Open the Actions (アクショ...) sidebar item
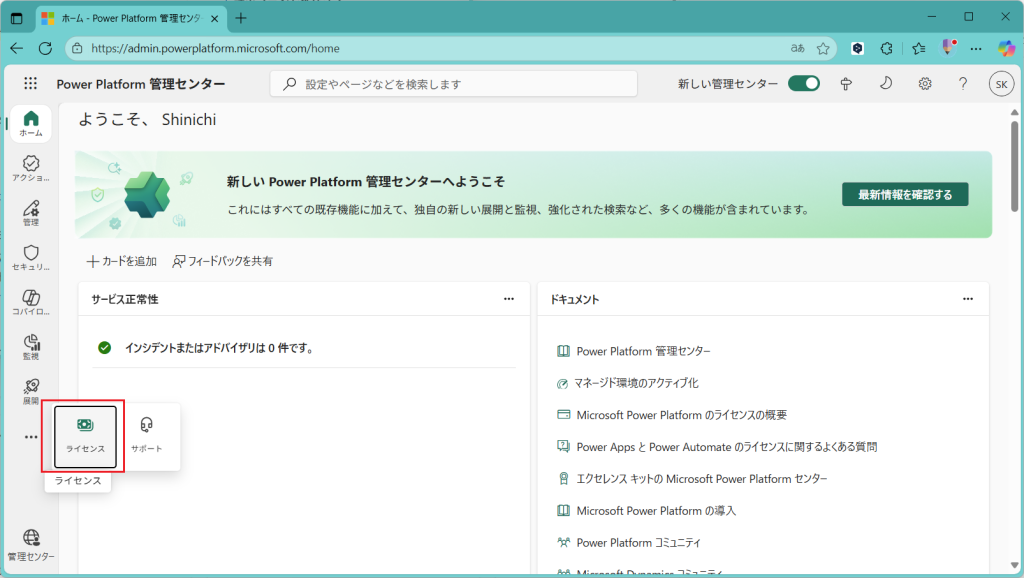This screenshot has width=1024, height=578. pos(31,168)
